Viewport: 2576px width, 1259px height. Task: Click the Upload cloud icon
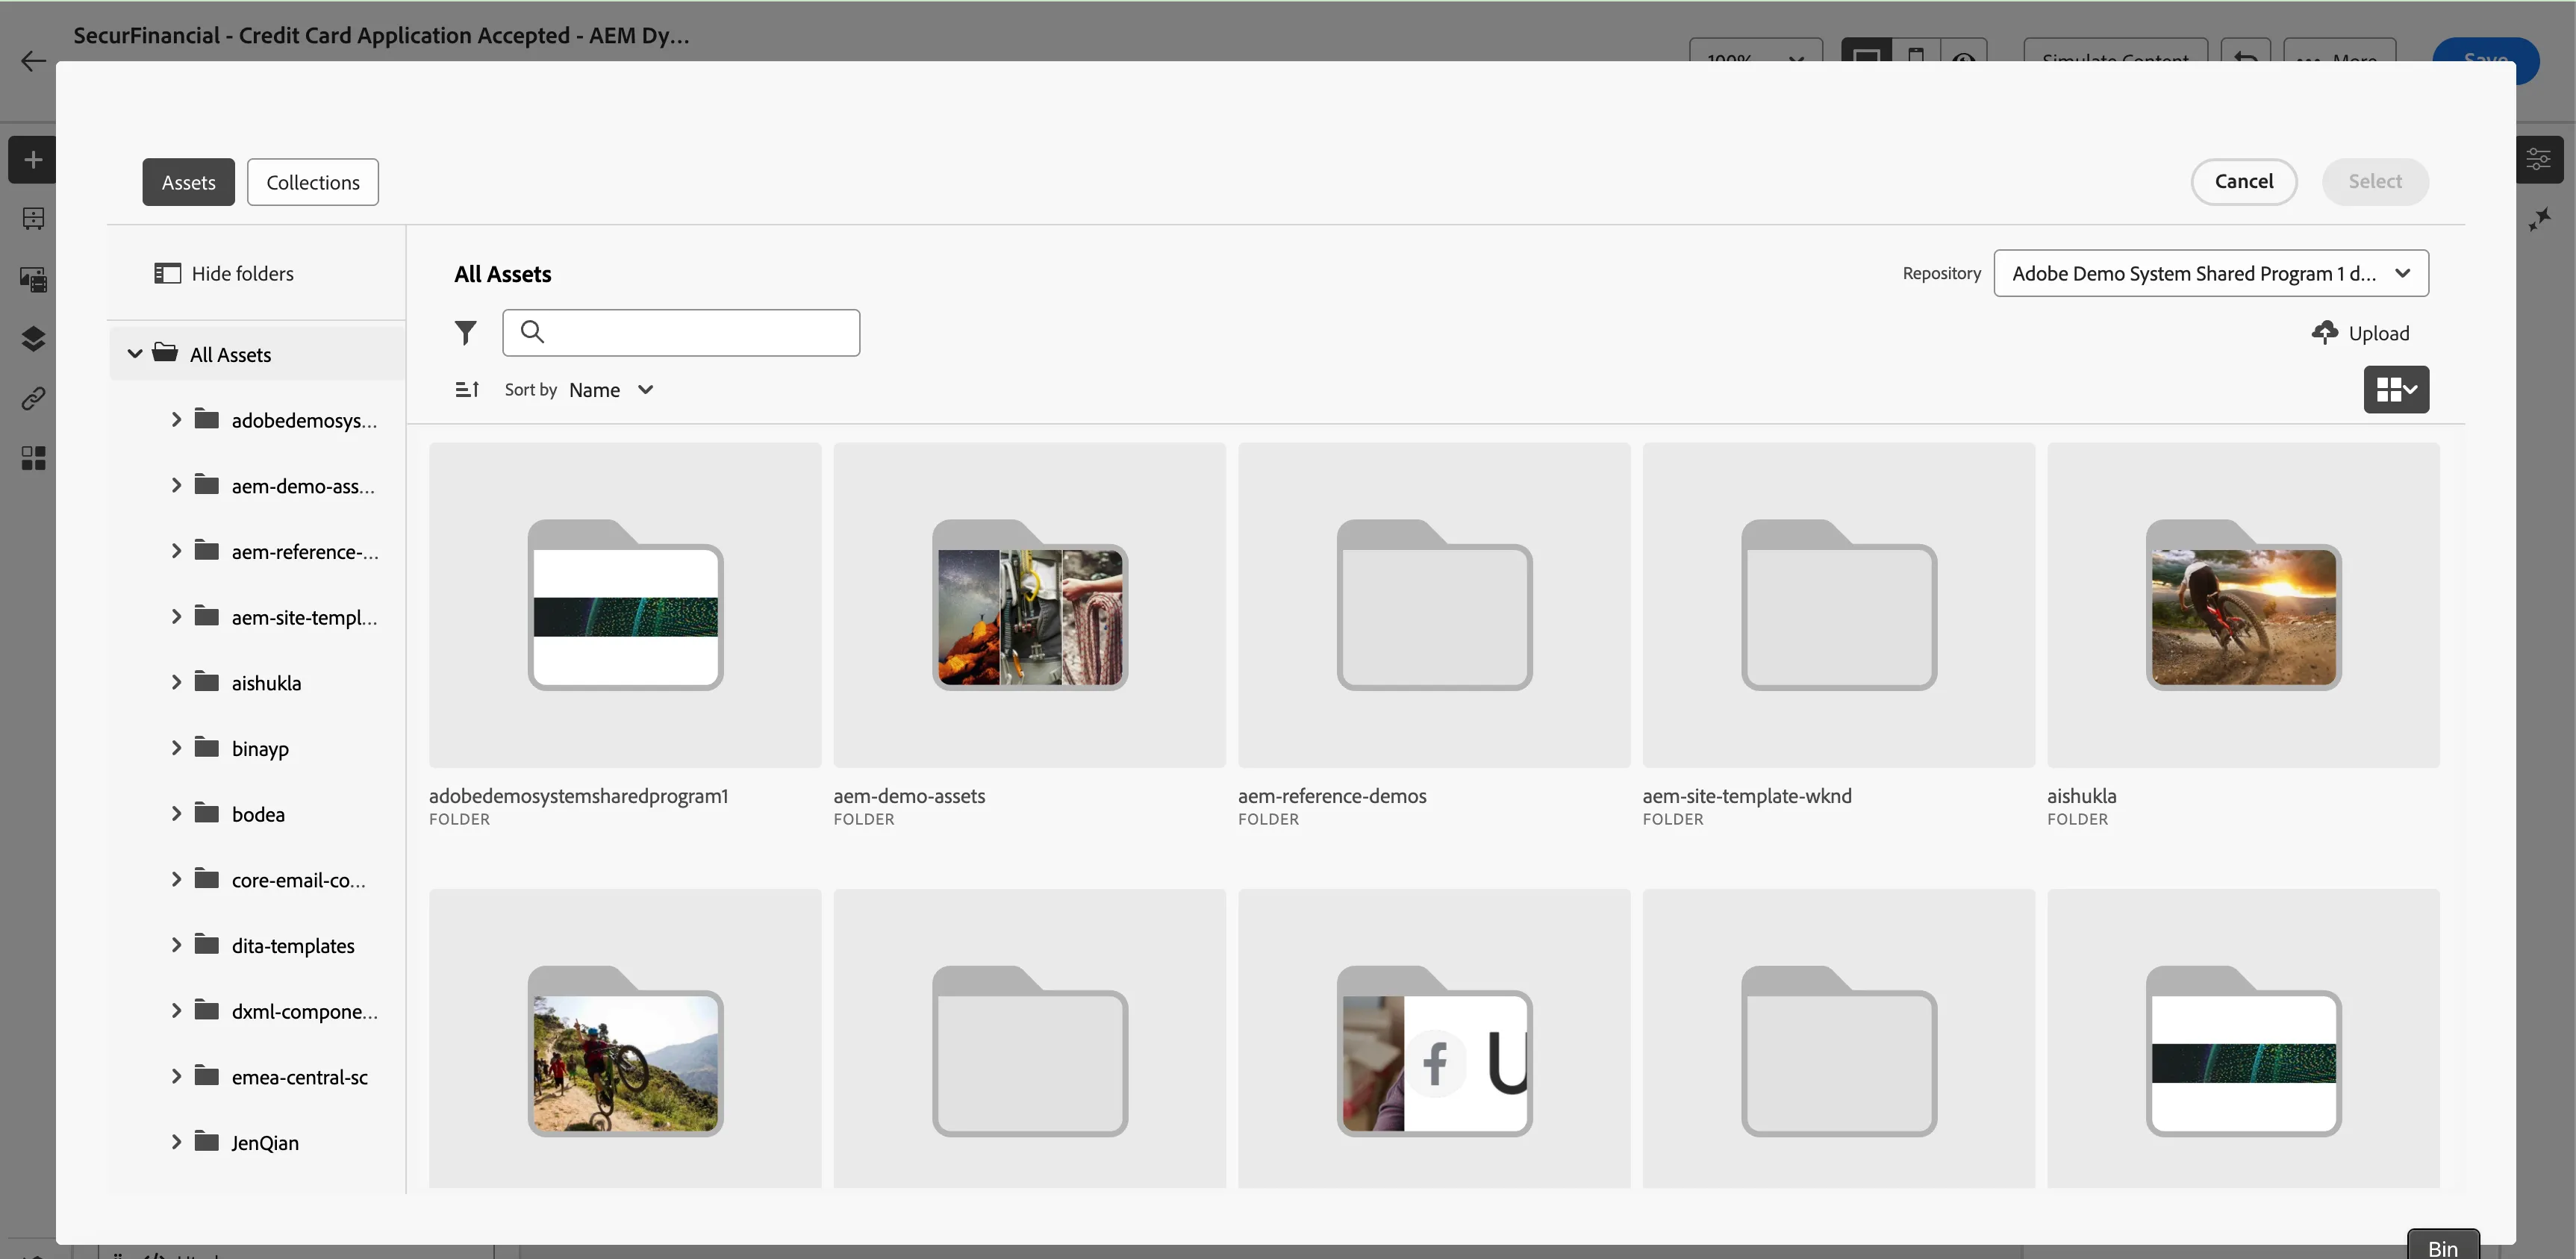(2324, 332)
